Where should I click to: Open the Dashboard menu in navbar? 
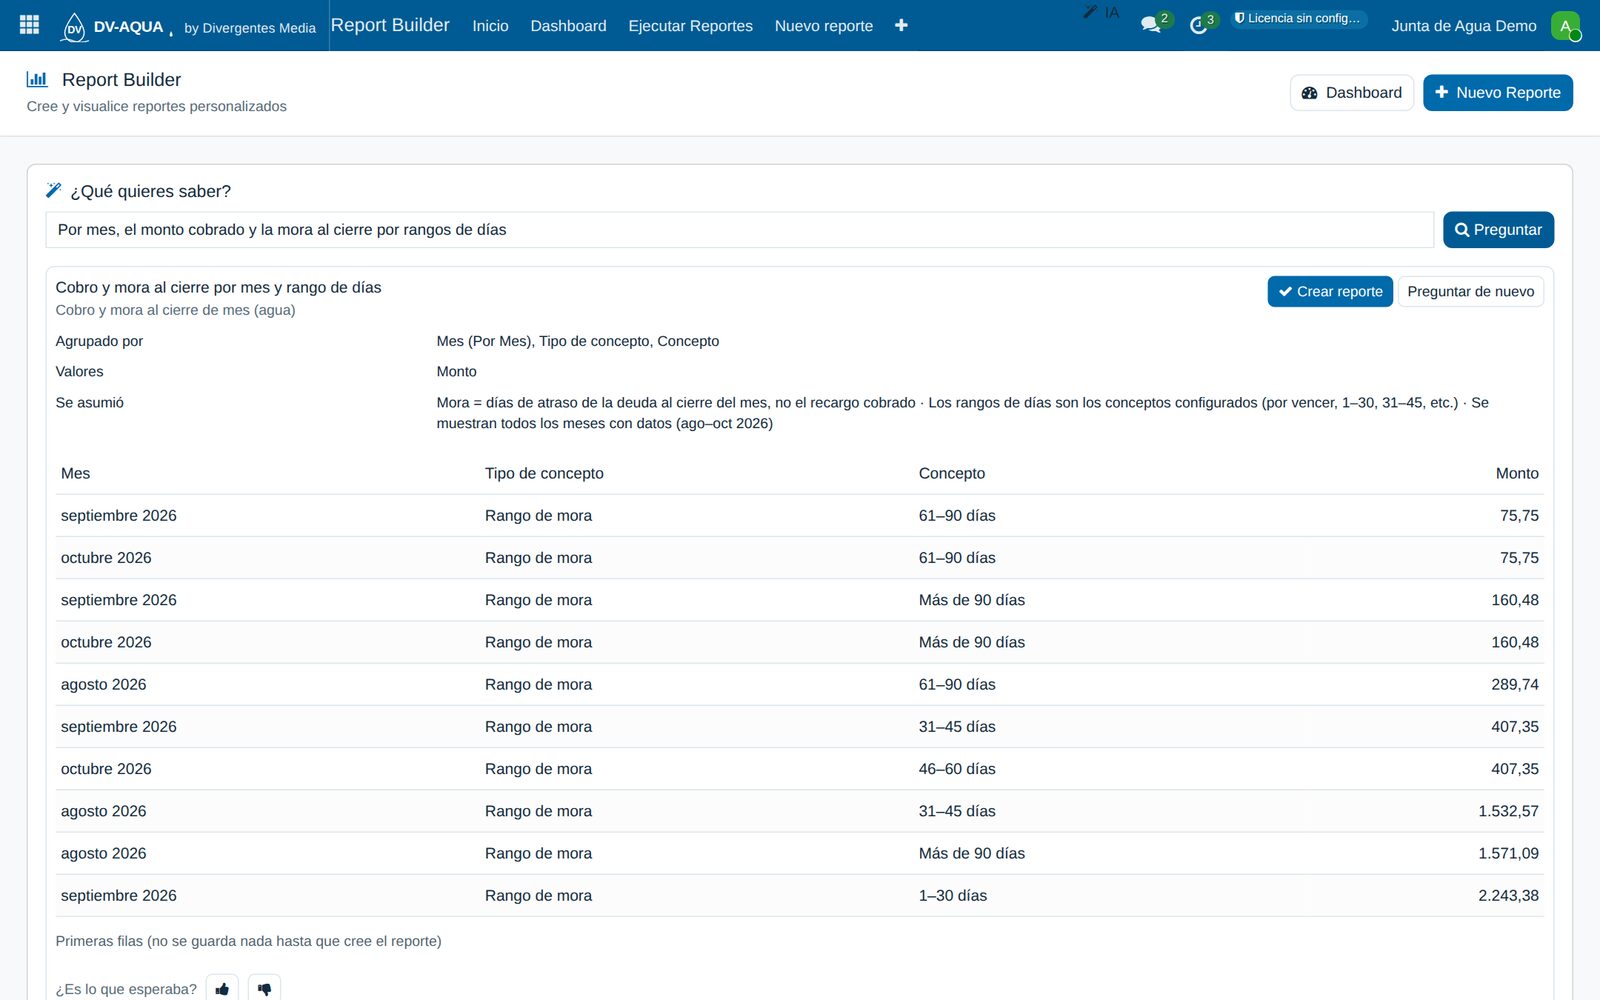pos(568,26)
